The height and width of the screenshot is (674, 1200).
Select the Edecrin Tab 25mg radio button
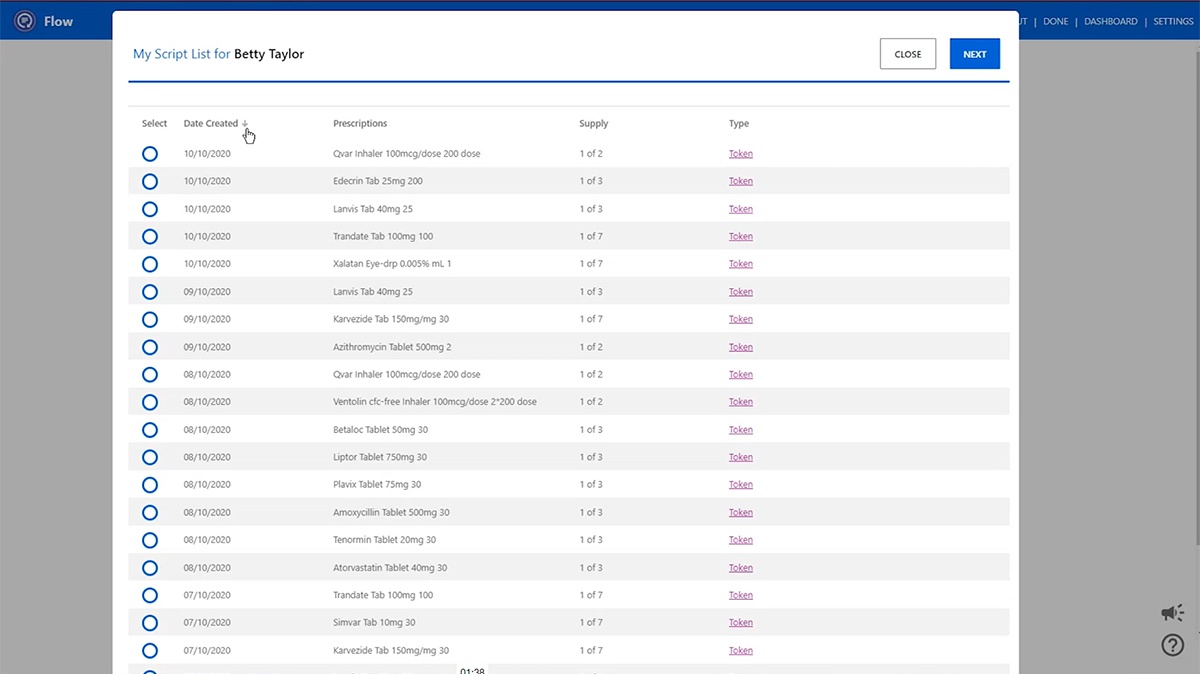[150, 182]
